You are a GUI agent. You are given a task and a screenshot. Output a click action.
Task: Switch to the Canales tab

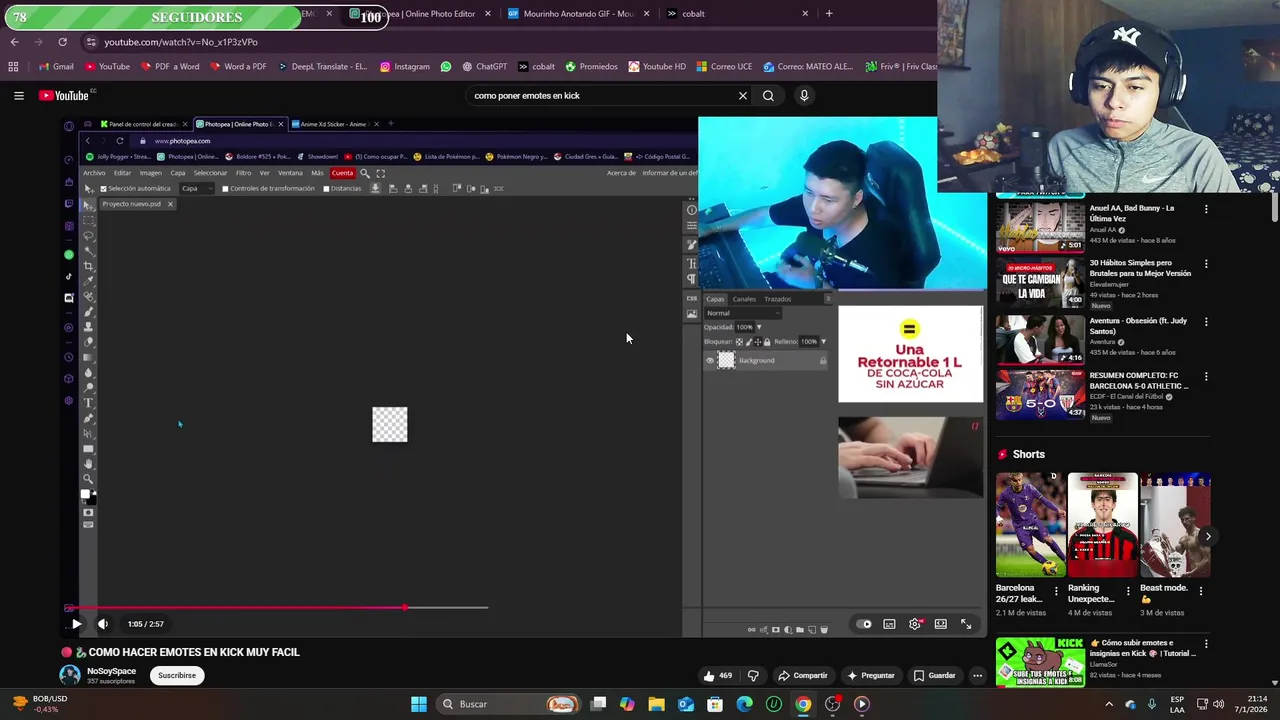click(x=744, y=299)
